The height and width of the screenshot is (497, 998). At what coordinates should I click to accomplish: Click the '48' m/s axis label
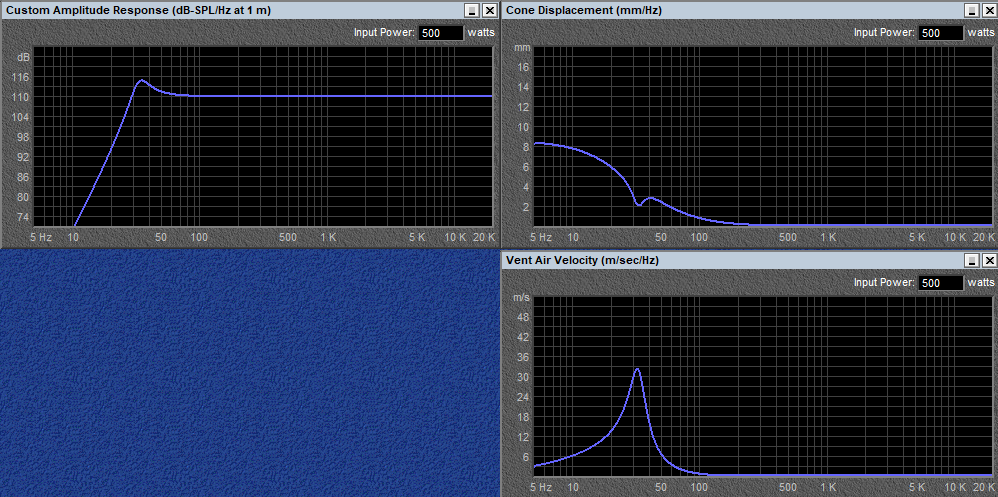coord(524,318)
